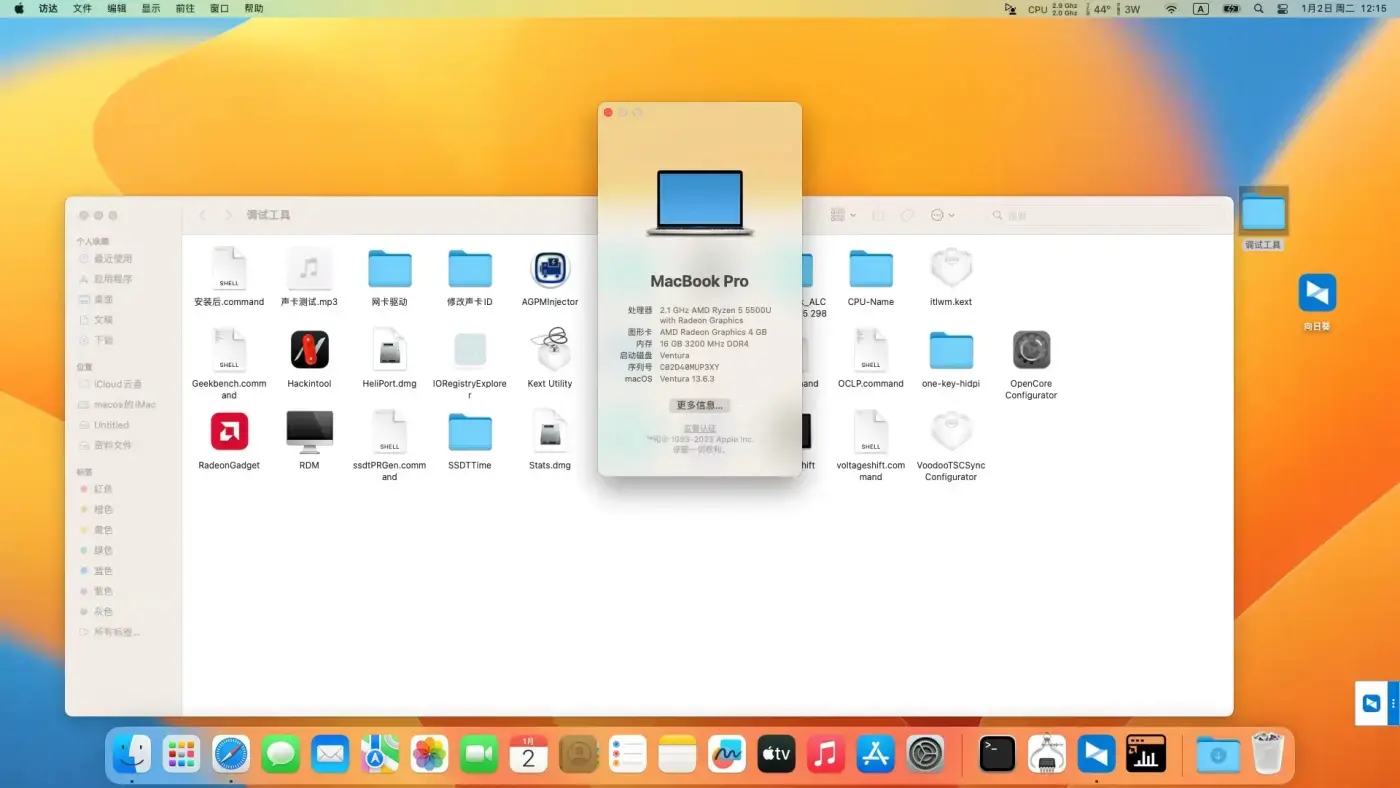Screen dimensions: 1400x788
Task: Launch Terminal from the Dock
Action: [x=996, y=753]
